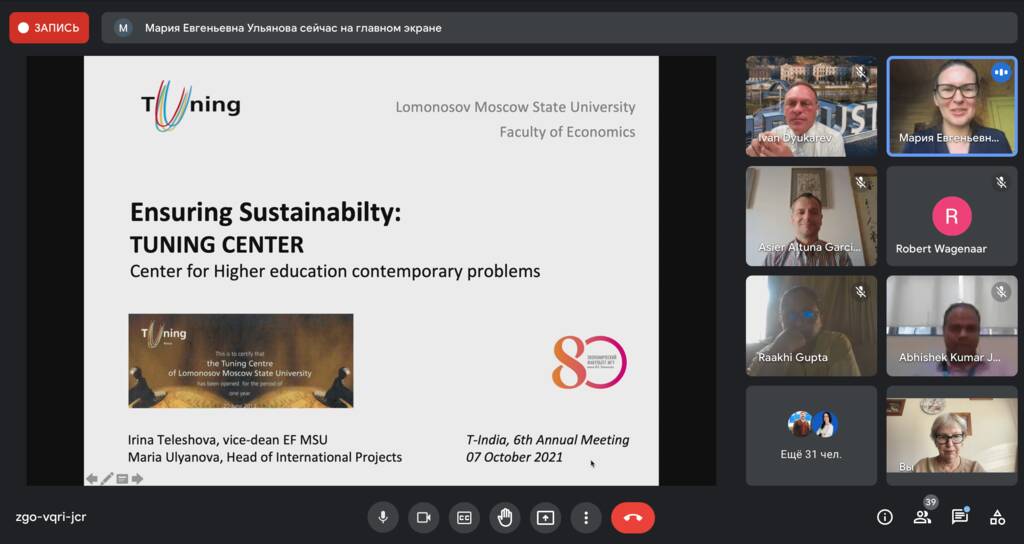1024x544 pixels.
Task: Click the present screen icon
Action: tap(545, 518)
